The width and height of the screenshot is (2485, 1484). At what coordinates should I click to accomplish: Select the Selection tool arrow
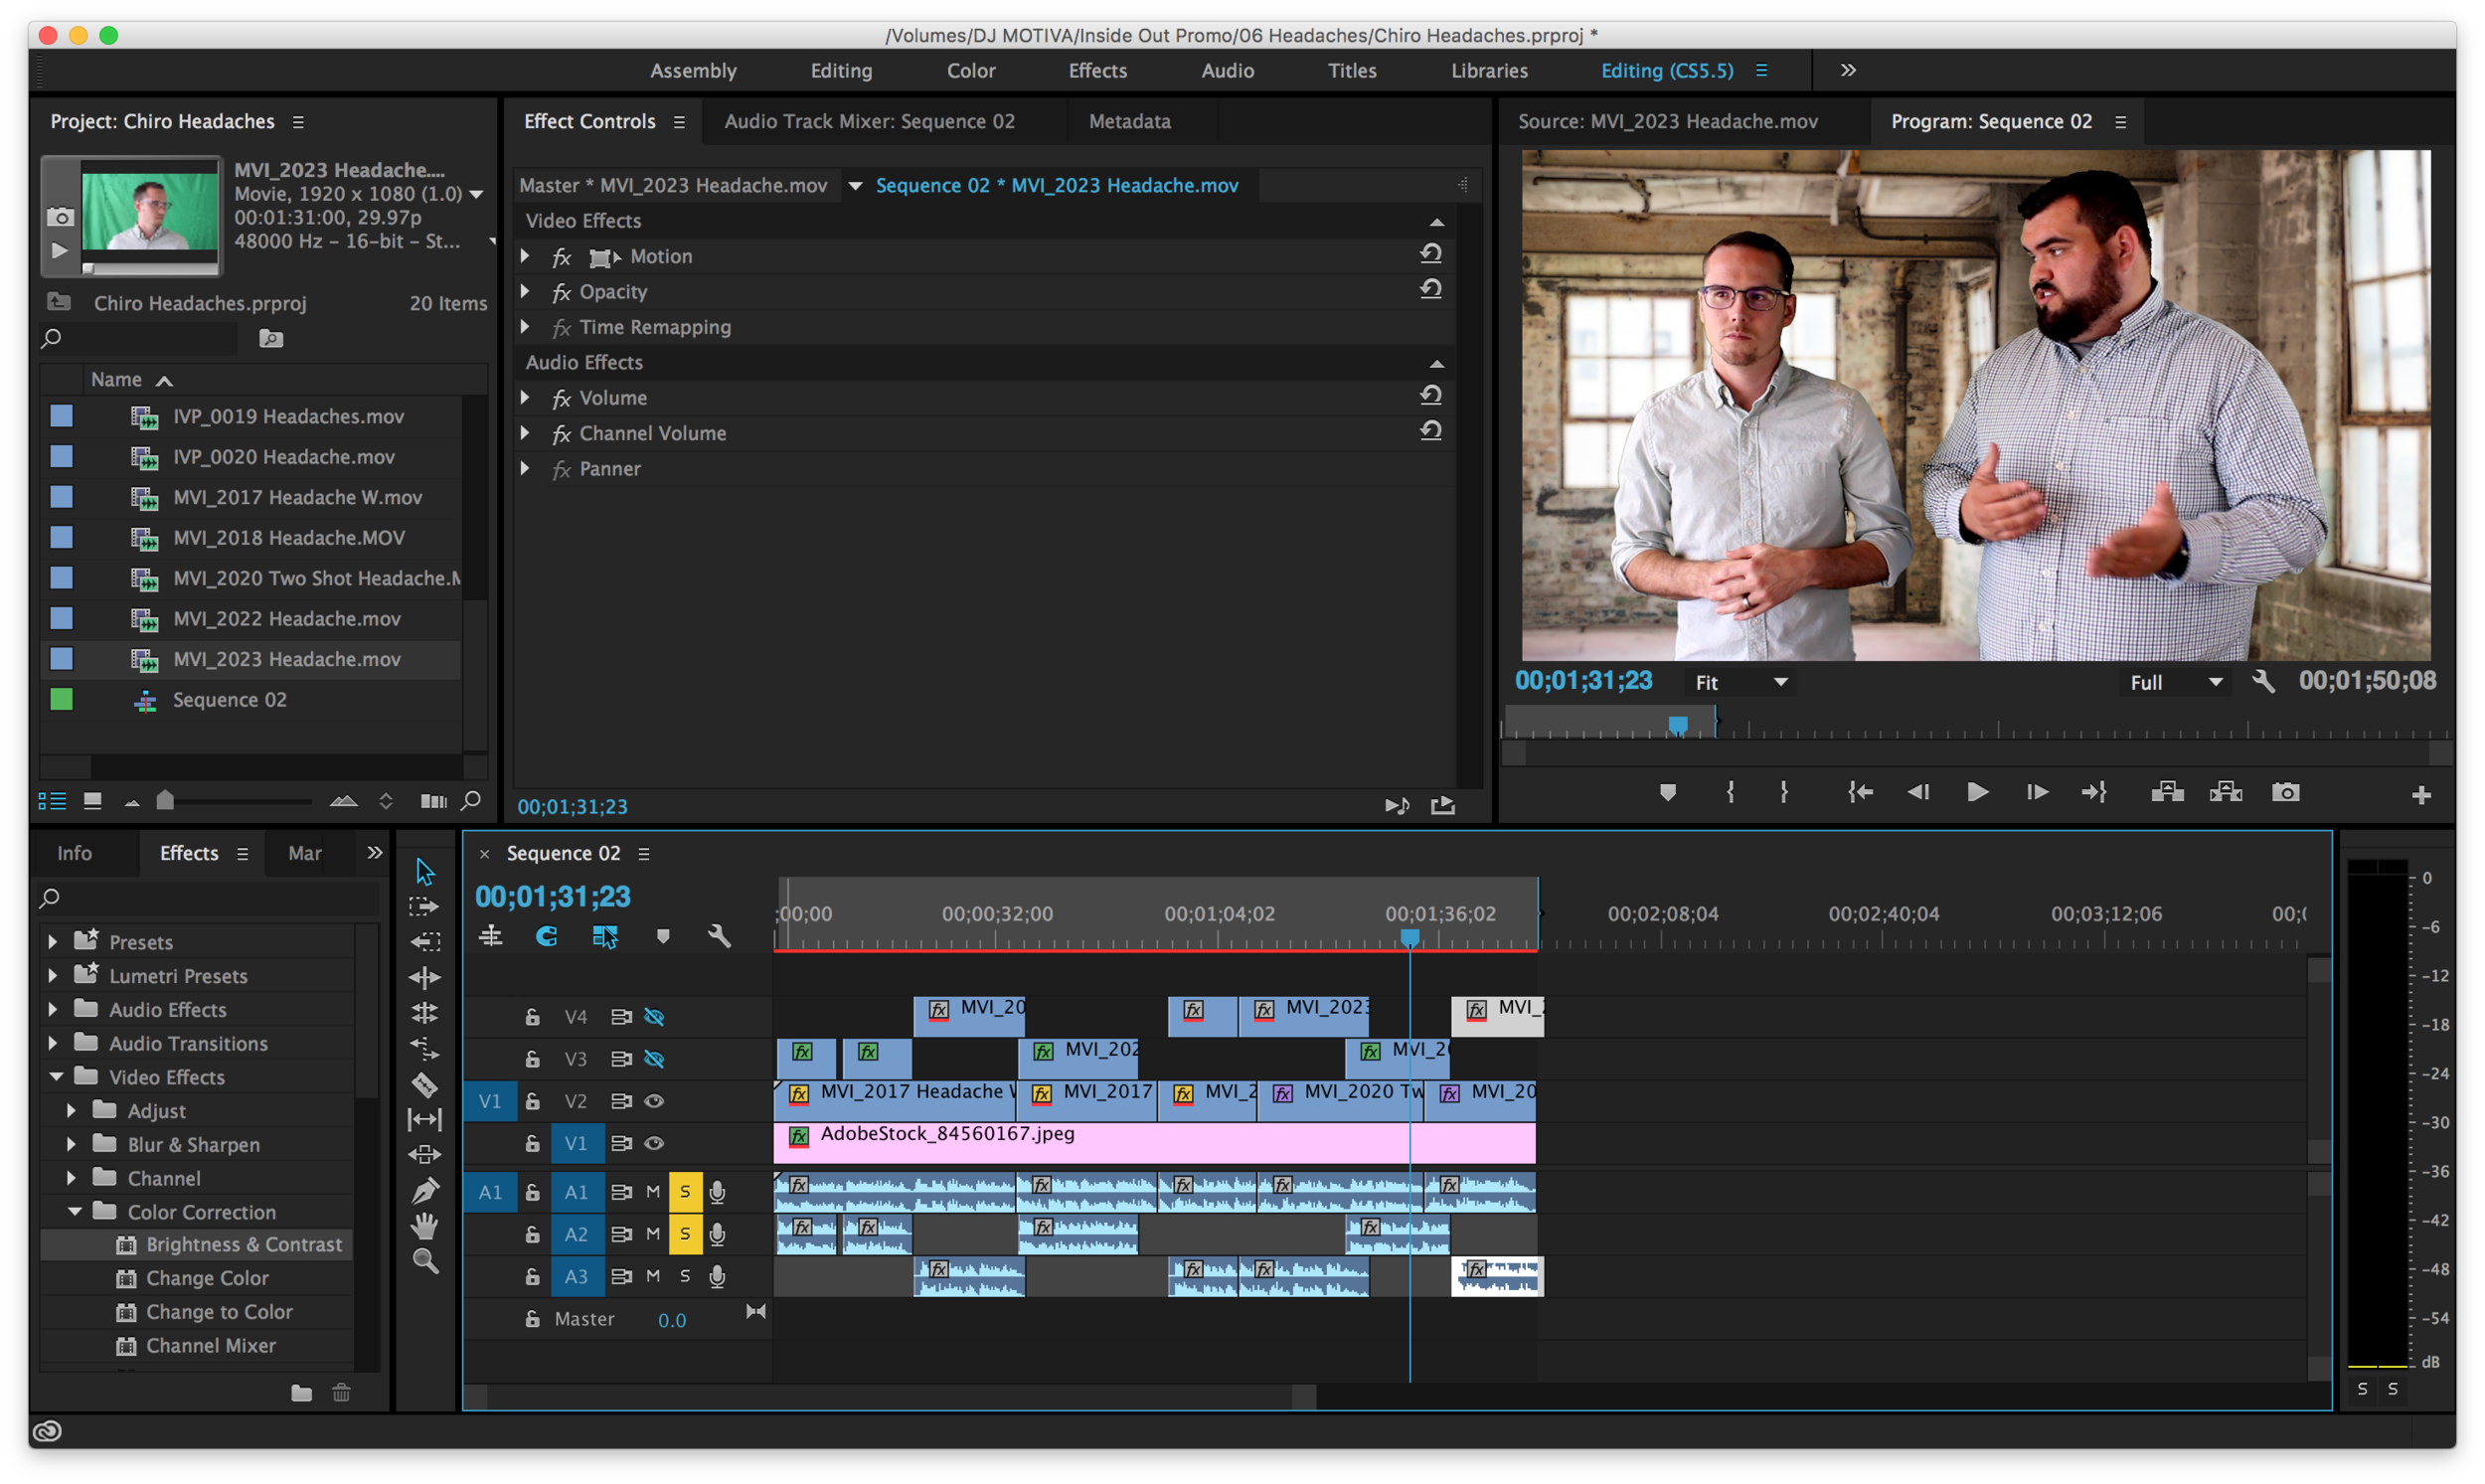pyautogui.click(x=425, y=872)
